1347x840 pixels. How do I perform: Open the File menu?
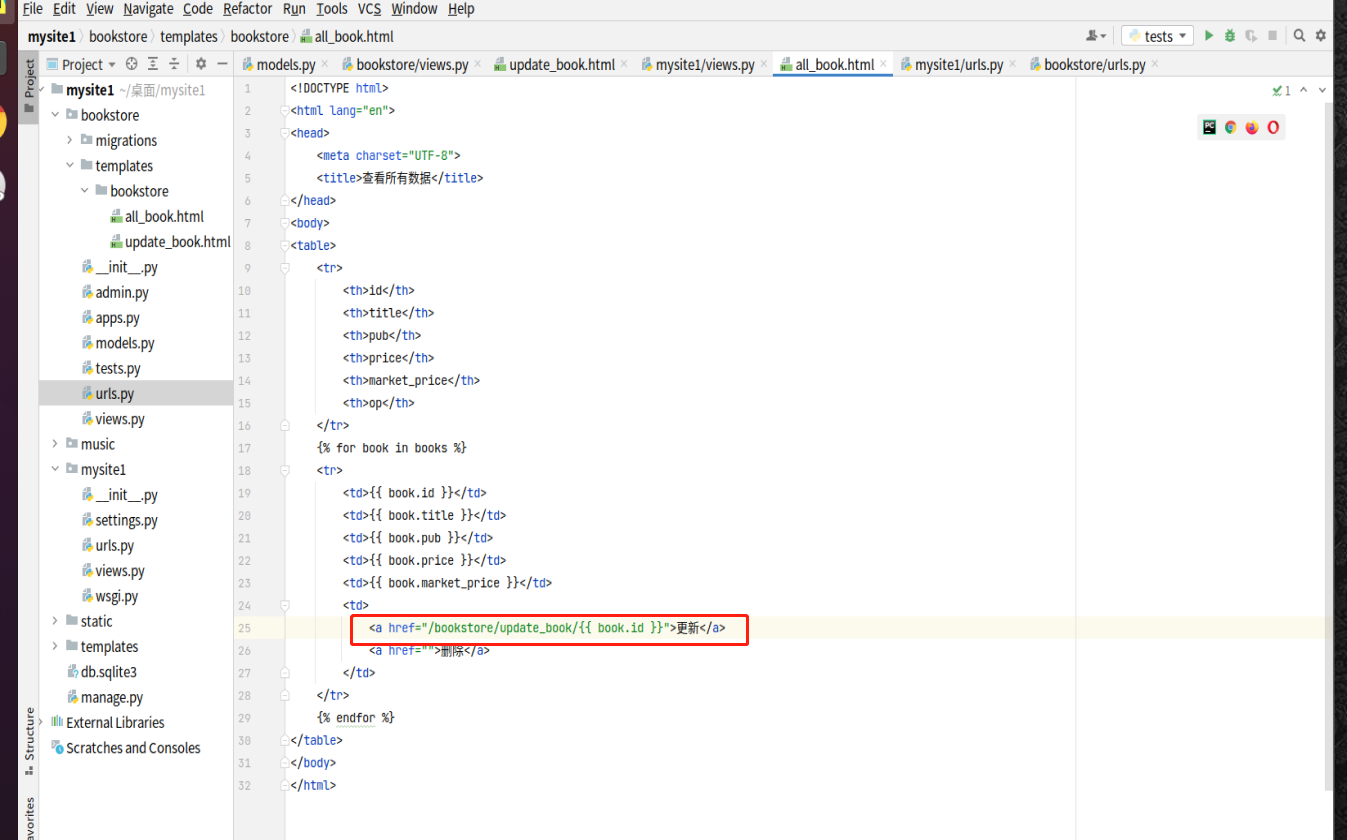pos(32,9)
